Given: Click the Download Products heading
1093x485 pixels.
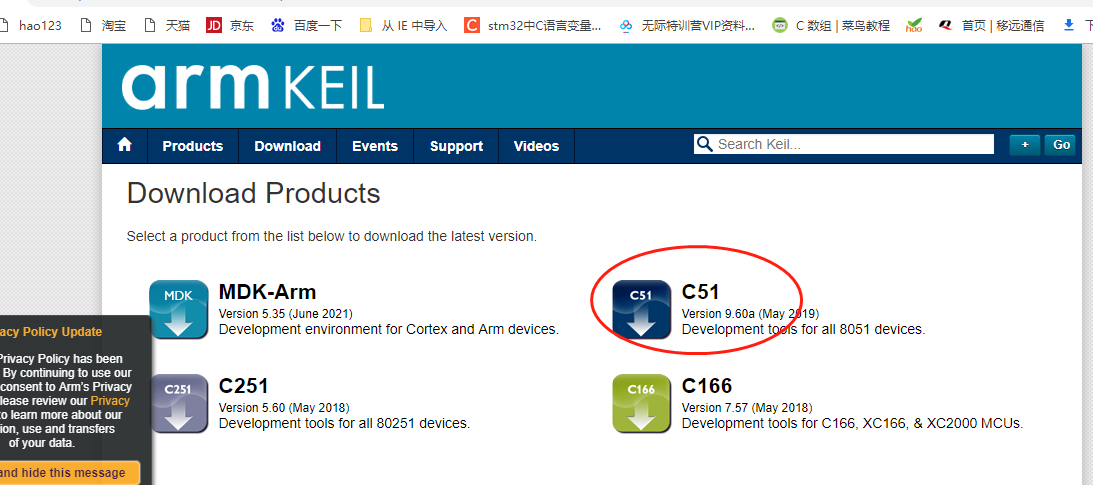Looking at the screenshot, I should 254,193.
